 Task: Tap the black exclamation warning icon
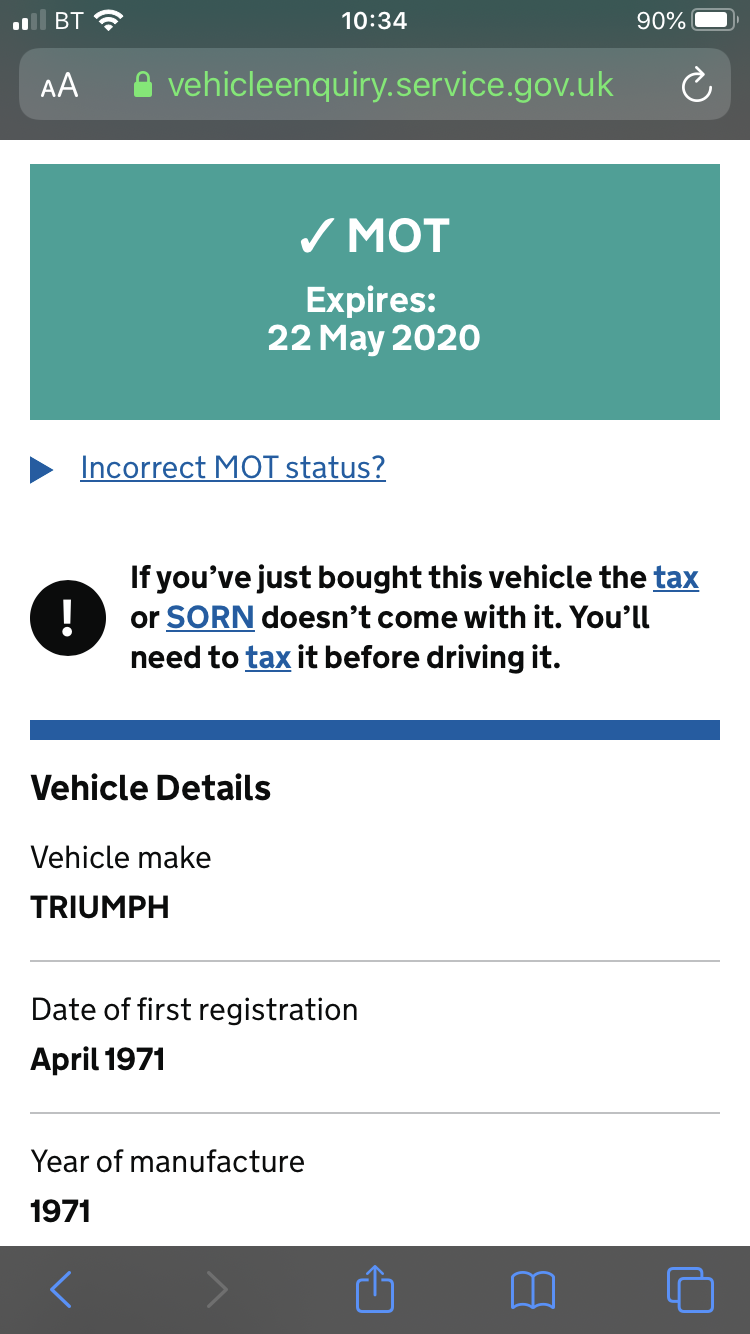(68, 618)
